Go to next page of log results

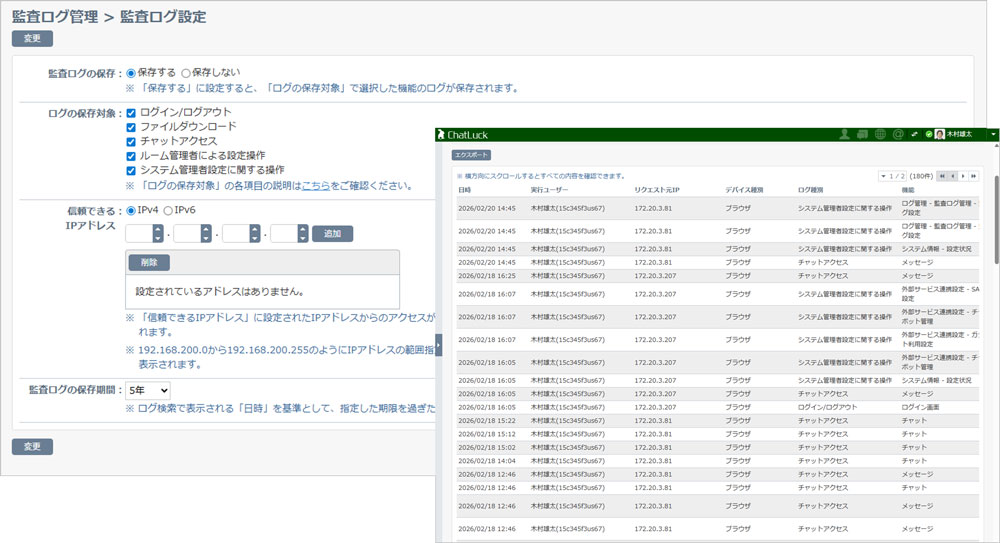point(963,176)
